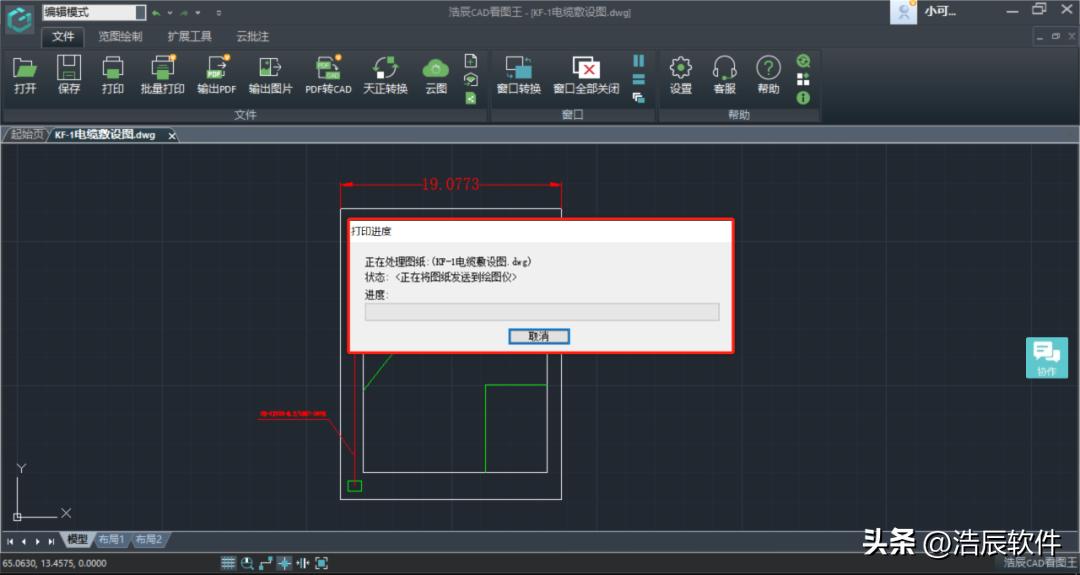Viewport: 1080px width, 575px height.
Task: Click the undo arrow in title bar
Action: coord(156,12)
